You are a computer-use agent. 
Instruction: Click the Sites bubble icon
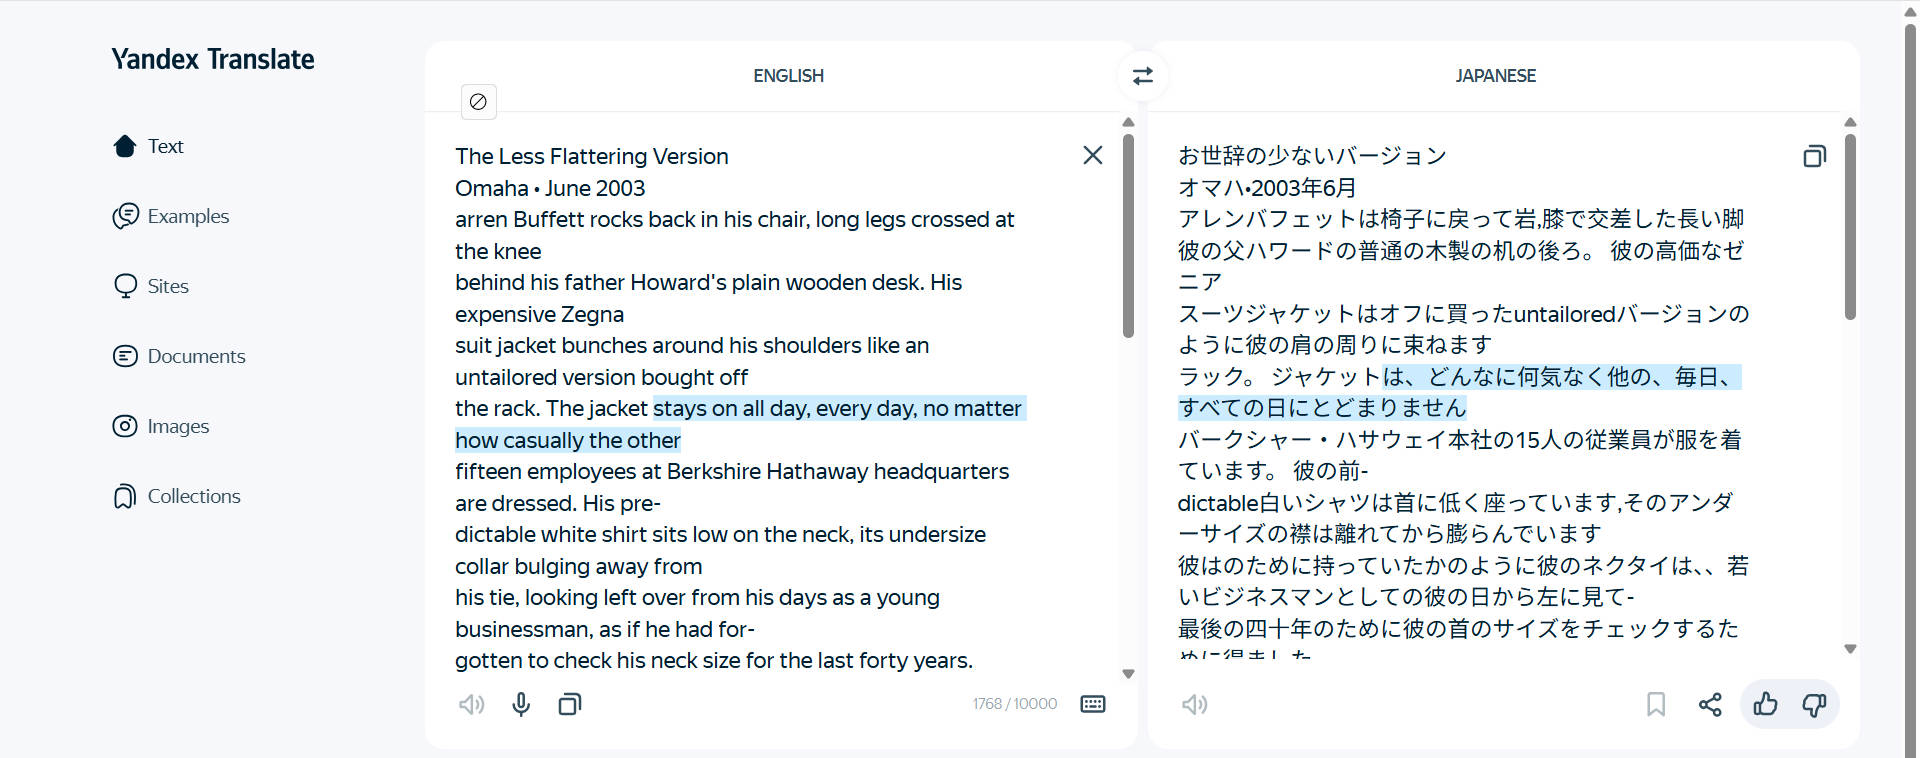point(125,286)
